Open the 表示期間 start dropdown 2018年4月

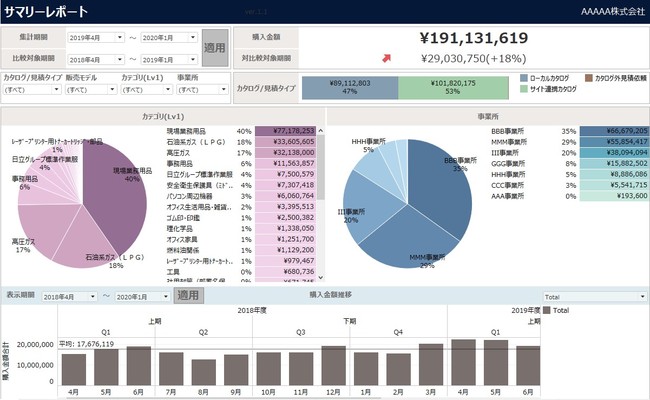69,297
